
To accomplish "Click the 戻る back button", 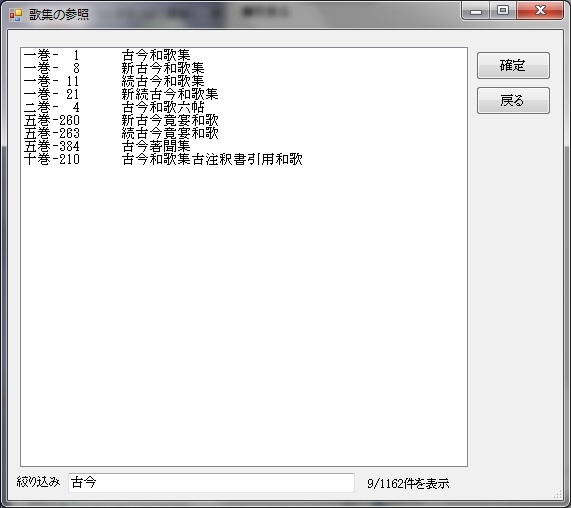I will pos(513,101).
